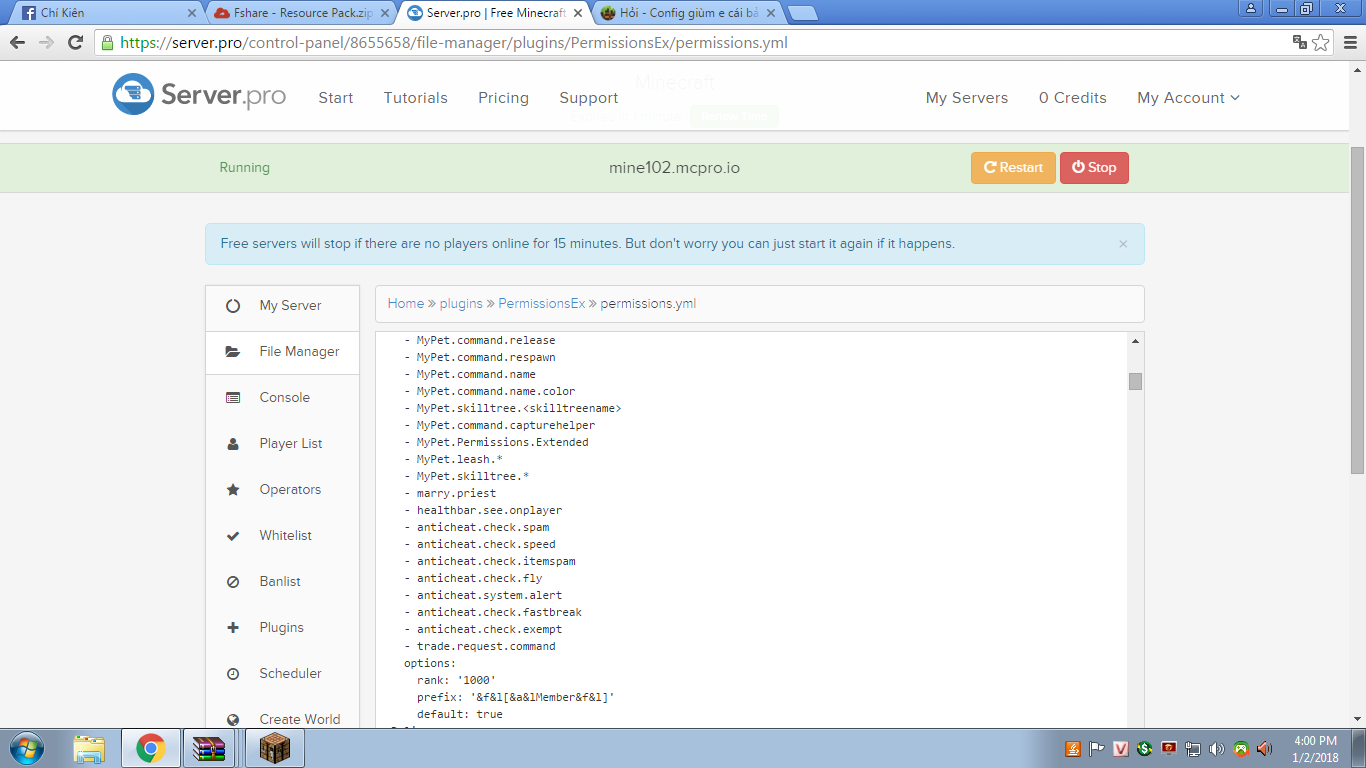Open the Pricing menu item
This screenshot has height=768, width=1366.
(503, 98)
